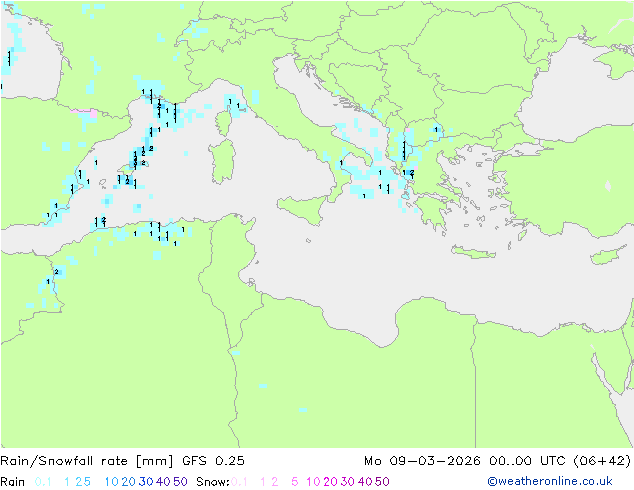Select the rain legend value 50
Screen dimensions: 634x490
[180, 482]
